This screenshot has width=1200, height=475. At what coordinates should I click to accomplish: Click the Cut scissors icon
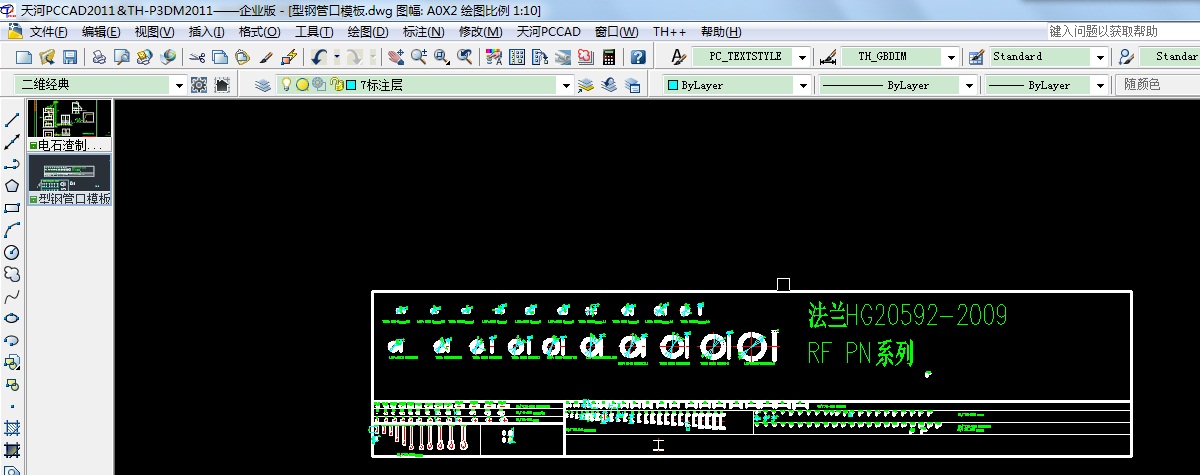pos(197,57)
